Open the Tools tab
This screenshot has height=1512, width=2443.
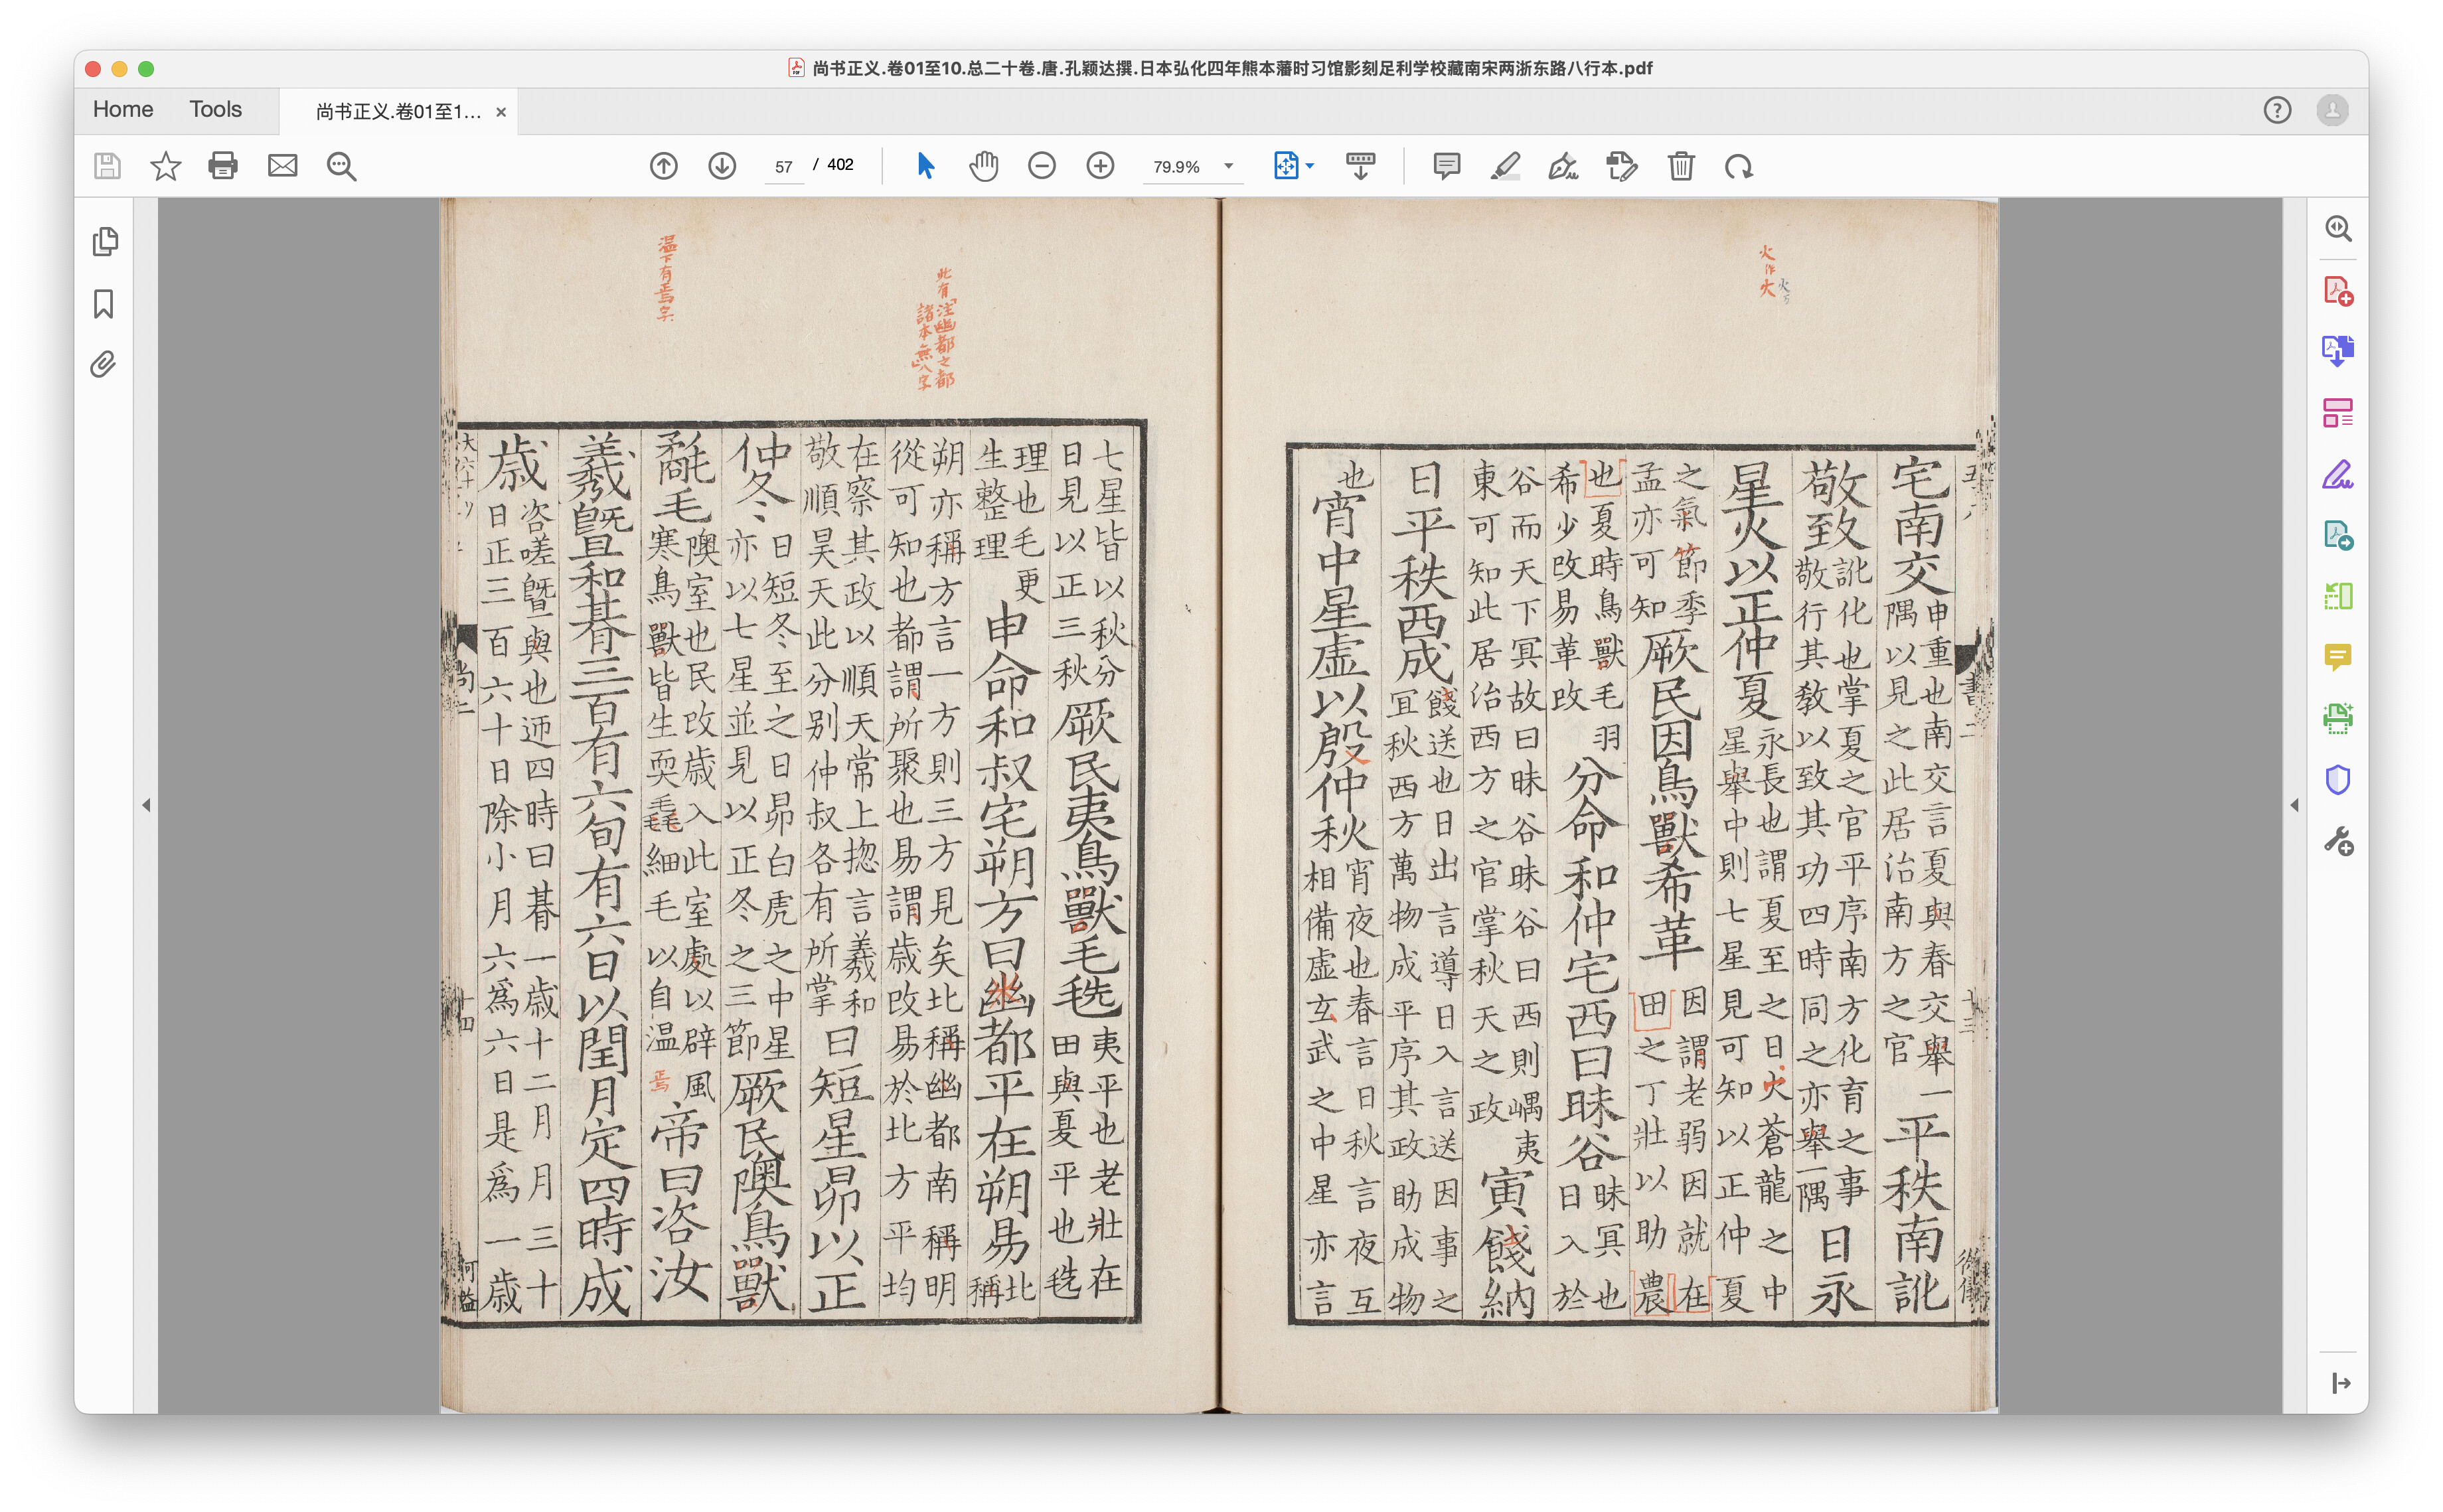pos(215,109)
